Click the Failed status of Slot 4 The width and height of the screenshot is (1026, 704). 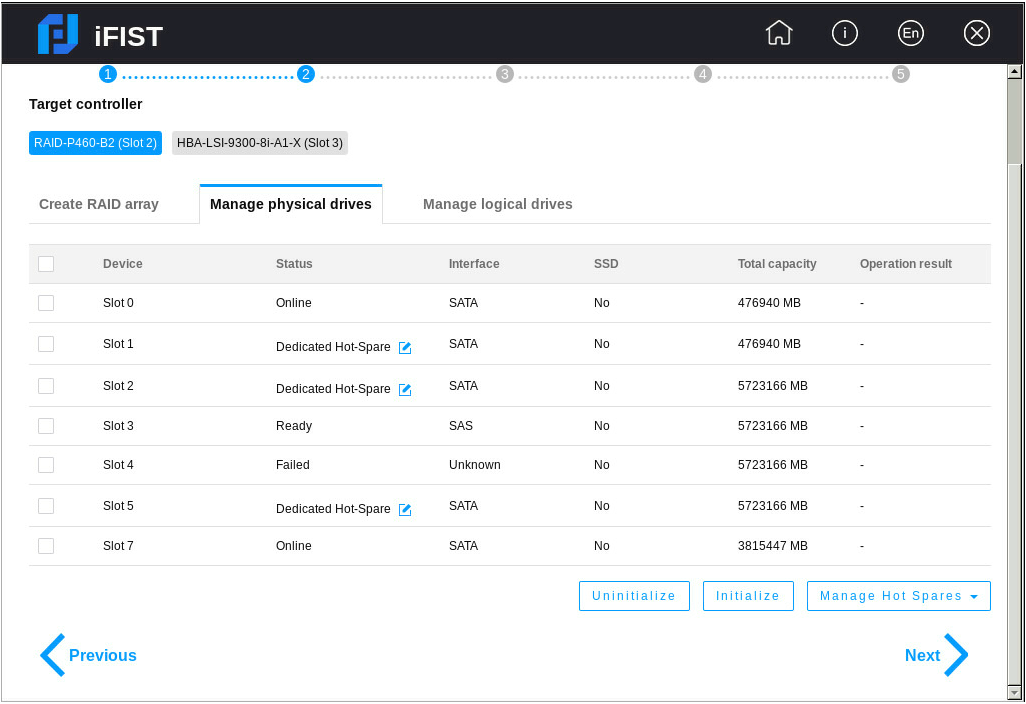click(292, 465)
